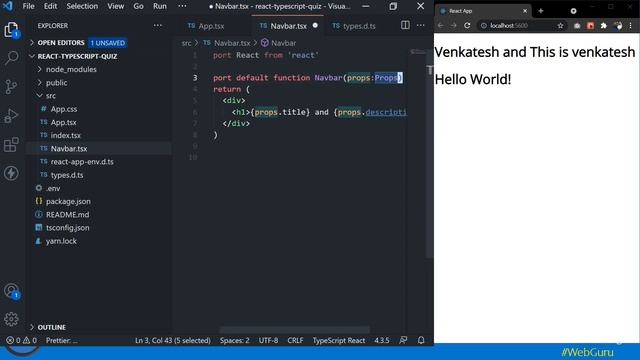Switch to the App.tsx editor tab
Viewport: 640px width, 360px height.
coord(206,26)
